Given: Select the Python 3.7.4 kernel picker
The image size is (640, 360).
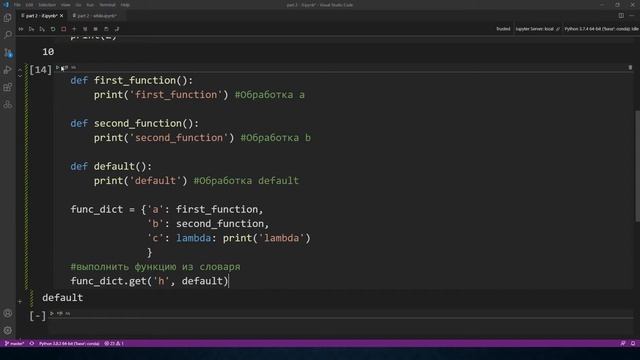Looking at the screenshot, I should (601, 29).
